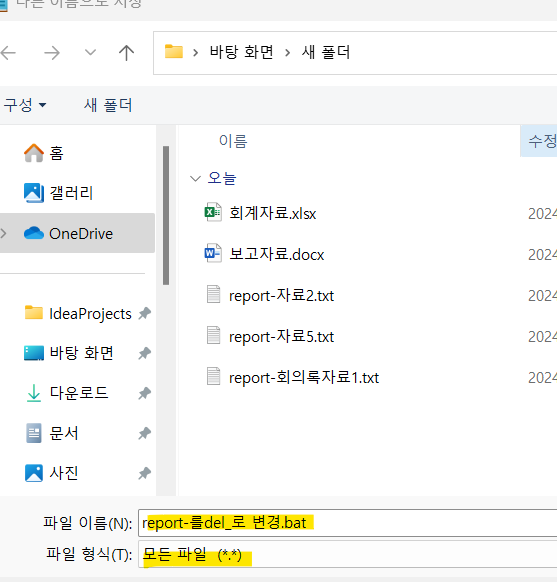Click the date cell of report-자료2.txt
The width and height of the screenshot is (557, 582).
(x=542, y=296)
